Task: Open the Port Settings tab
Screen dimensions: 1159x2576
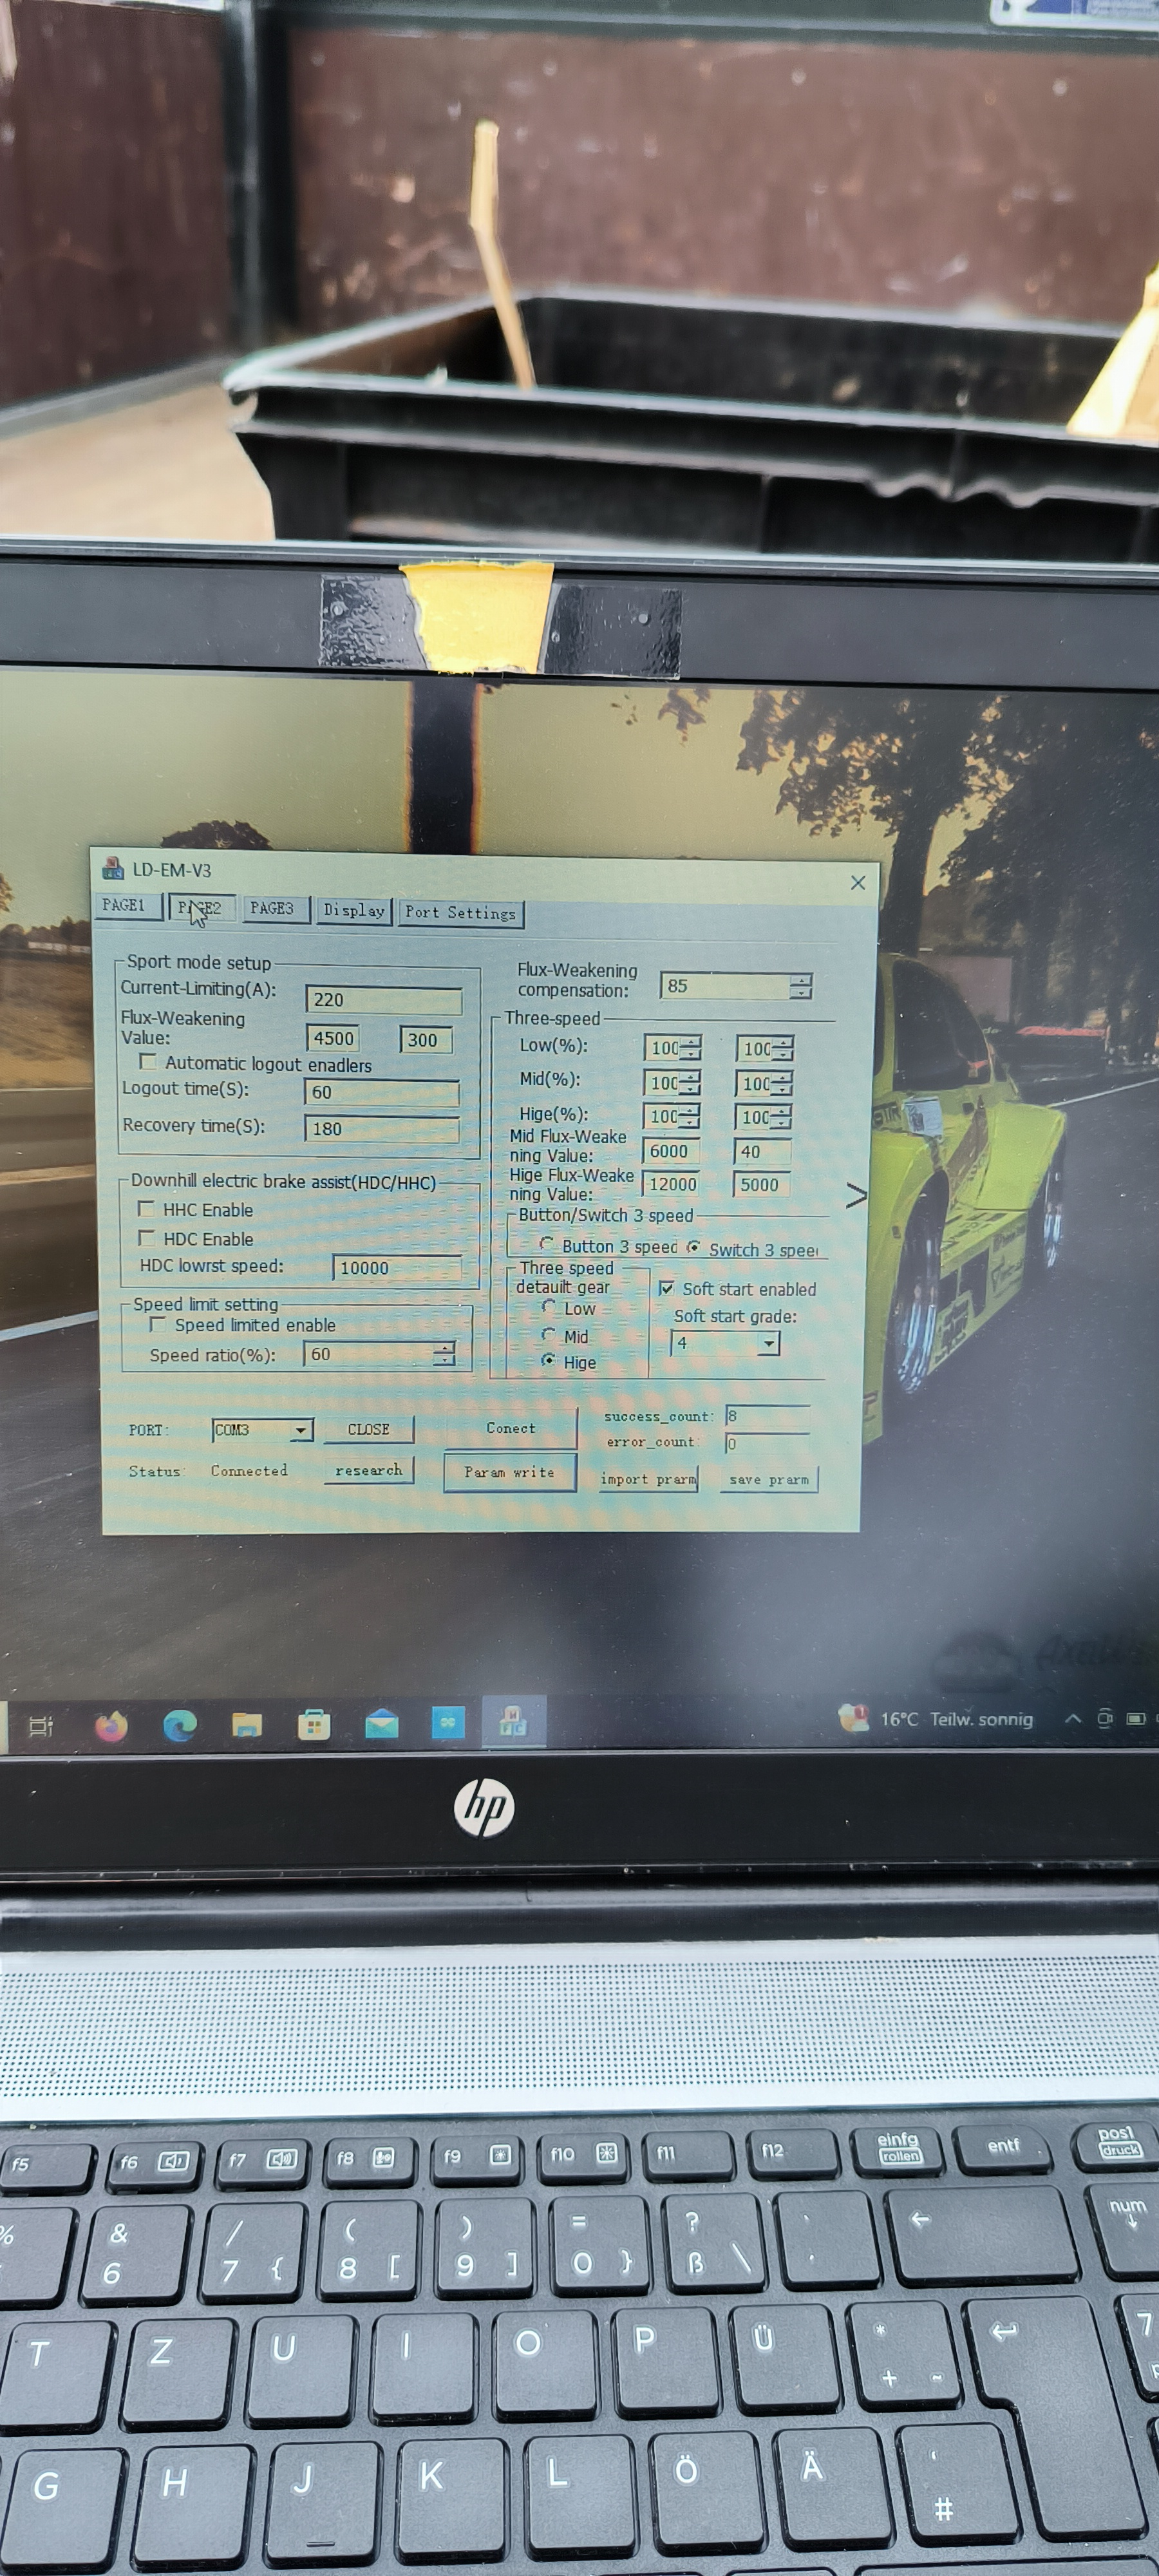Action: (x=460, y=912)
